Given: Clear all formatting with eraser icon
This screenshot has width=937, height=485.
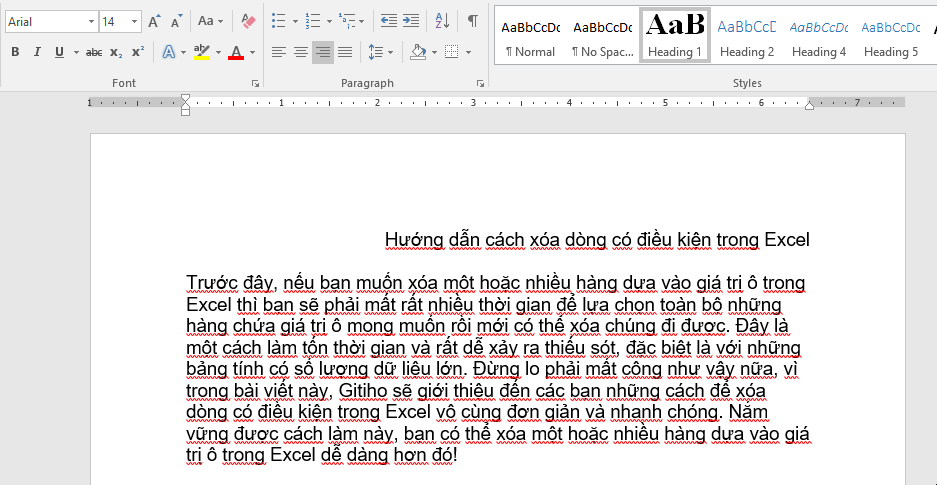Looking at the screenshot, I should tap(249, 22).
